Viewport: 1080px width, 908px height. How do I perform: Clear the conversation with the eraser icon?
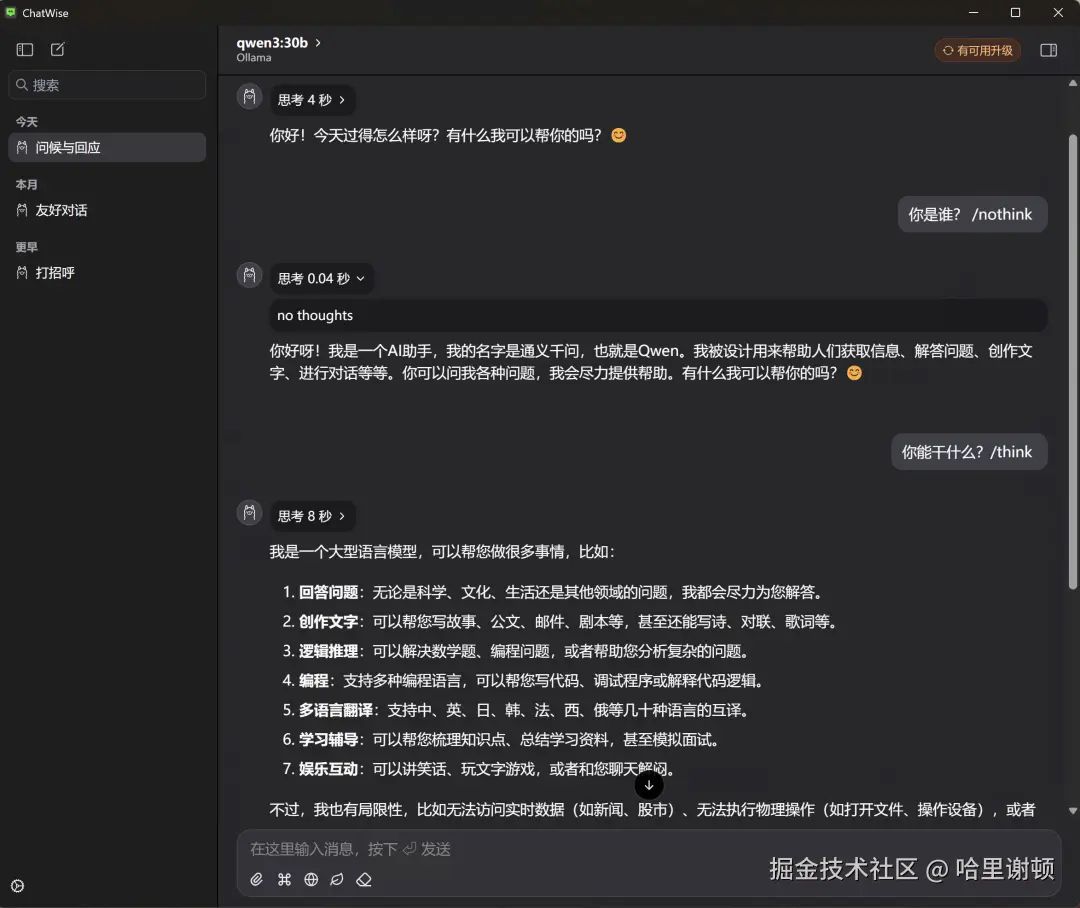pos(365,879)
